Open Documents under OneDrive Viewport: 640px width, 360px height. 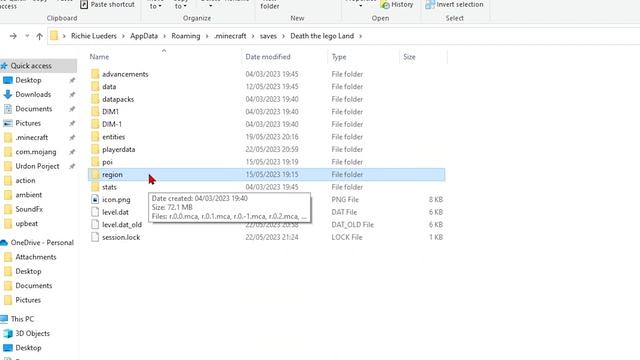click(x=33, y=285)
